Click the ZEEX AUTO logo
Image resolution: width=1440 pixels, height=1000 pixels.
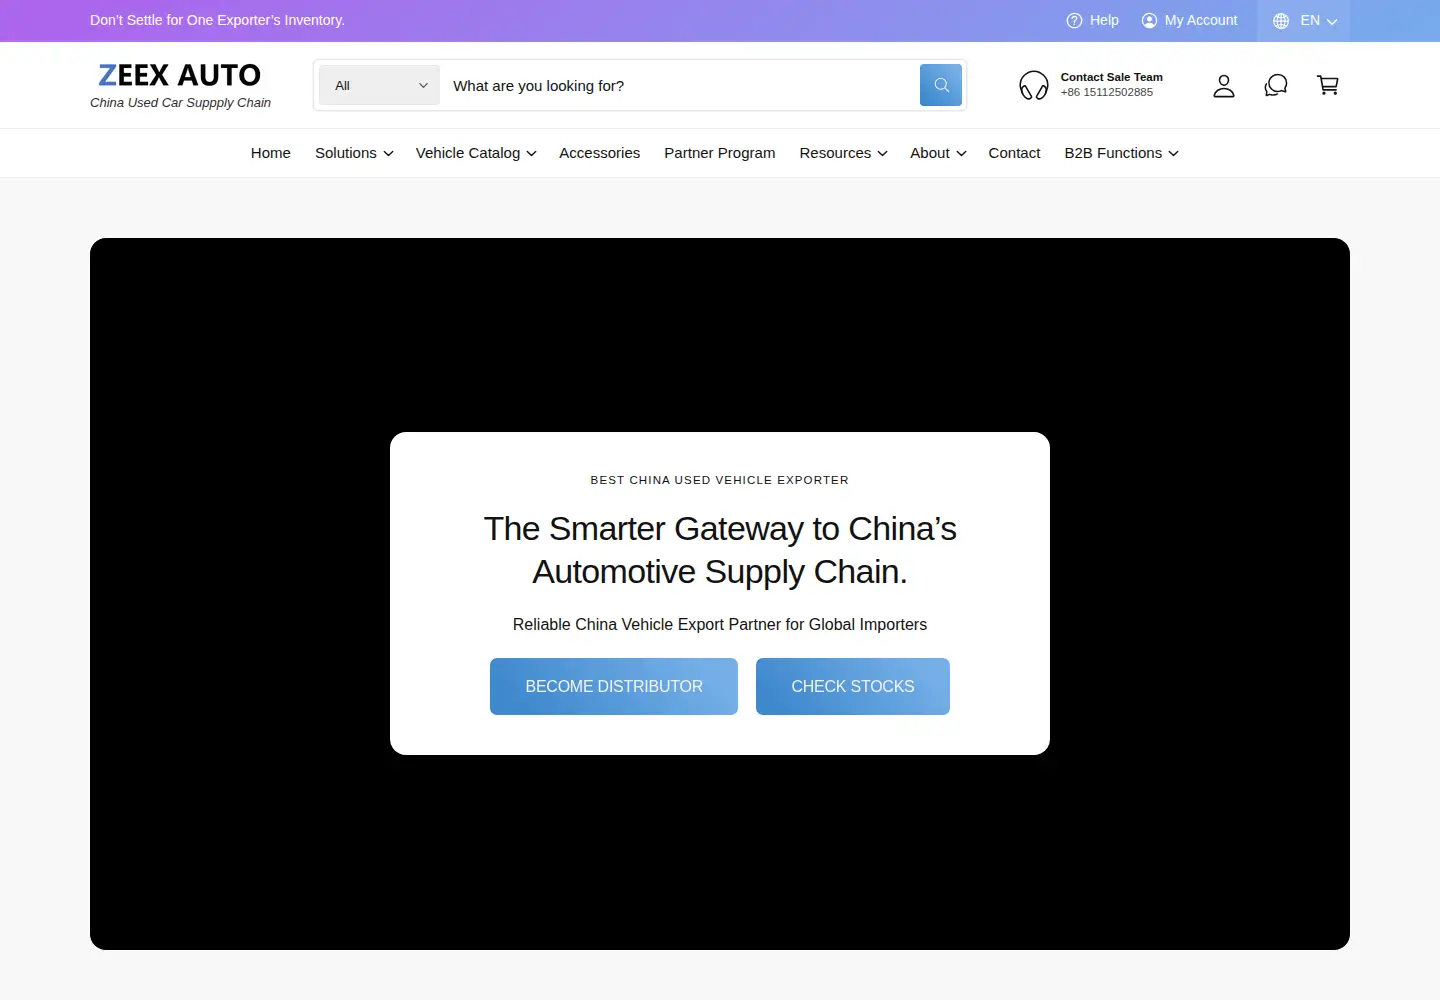click(x=180, y=75)
